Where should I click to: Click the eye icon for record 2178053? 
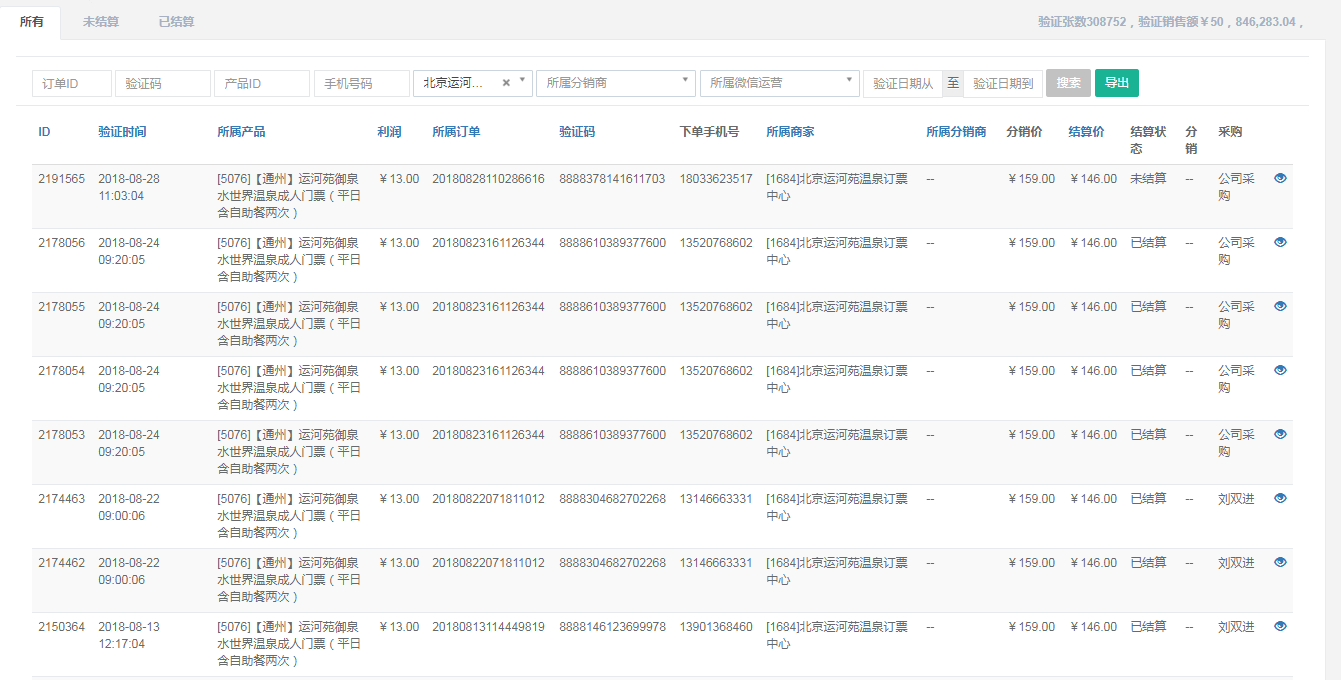[1280, 434]
